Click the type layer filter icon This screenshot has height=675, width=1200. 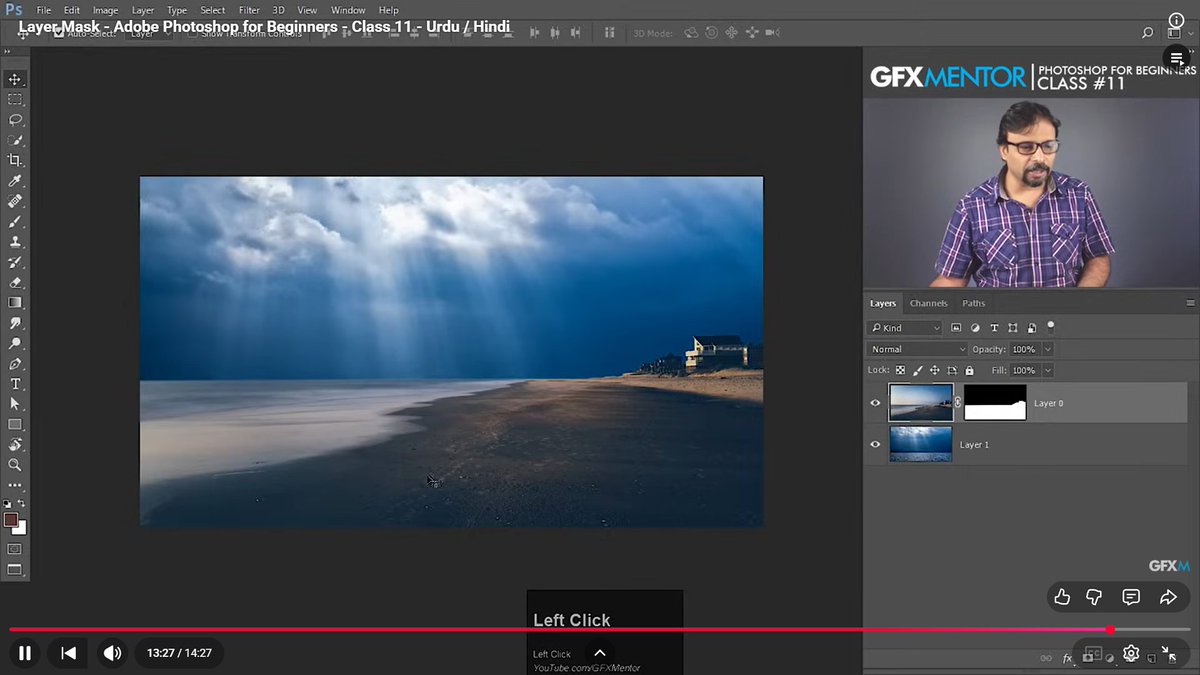point(994,328)
